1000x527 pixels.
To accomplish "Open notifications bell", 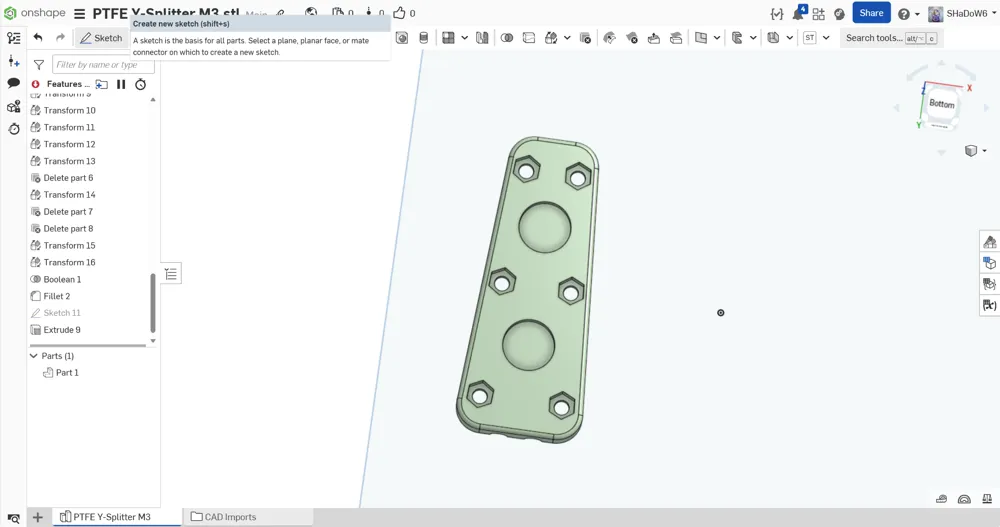I will pyautogui.click(x=798, y=13).
